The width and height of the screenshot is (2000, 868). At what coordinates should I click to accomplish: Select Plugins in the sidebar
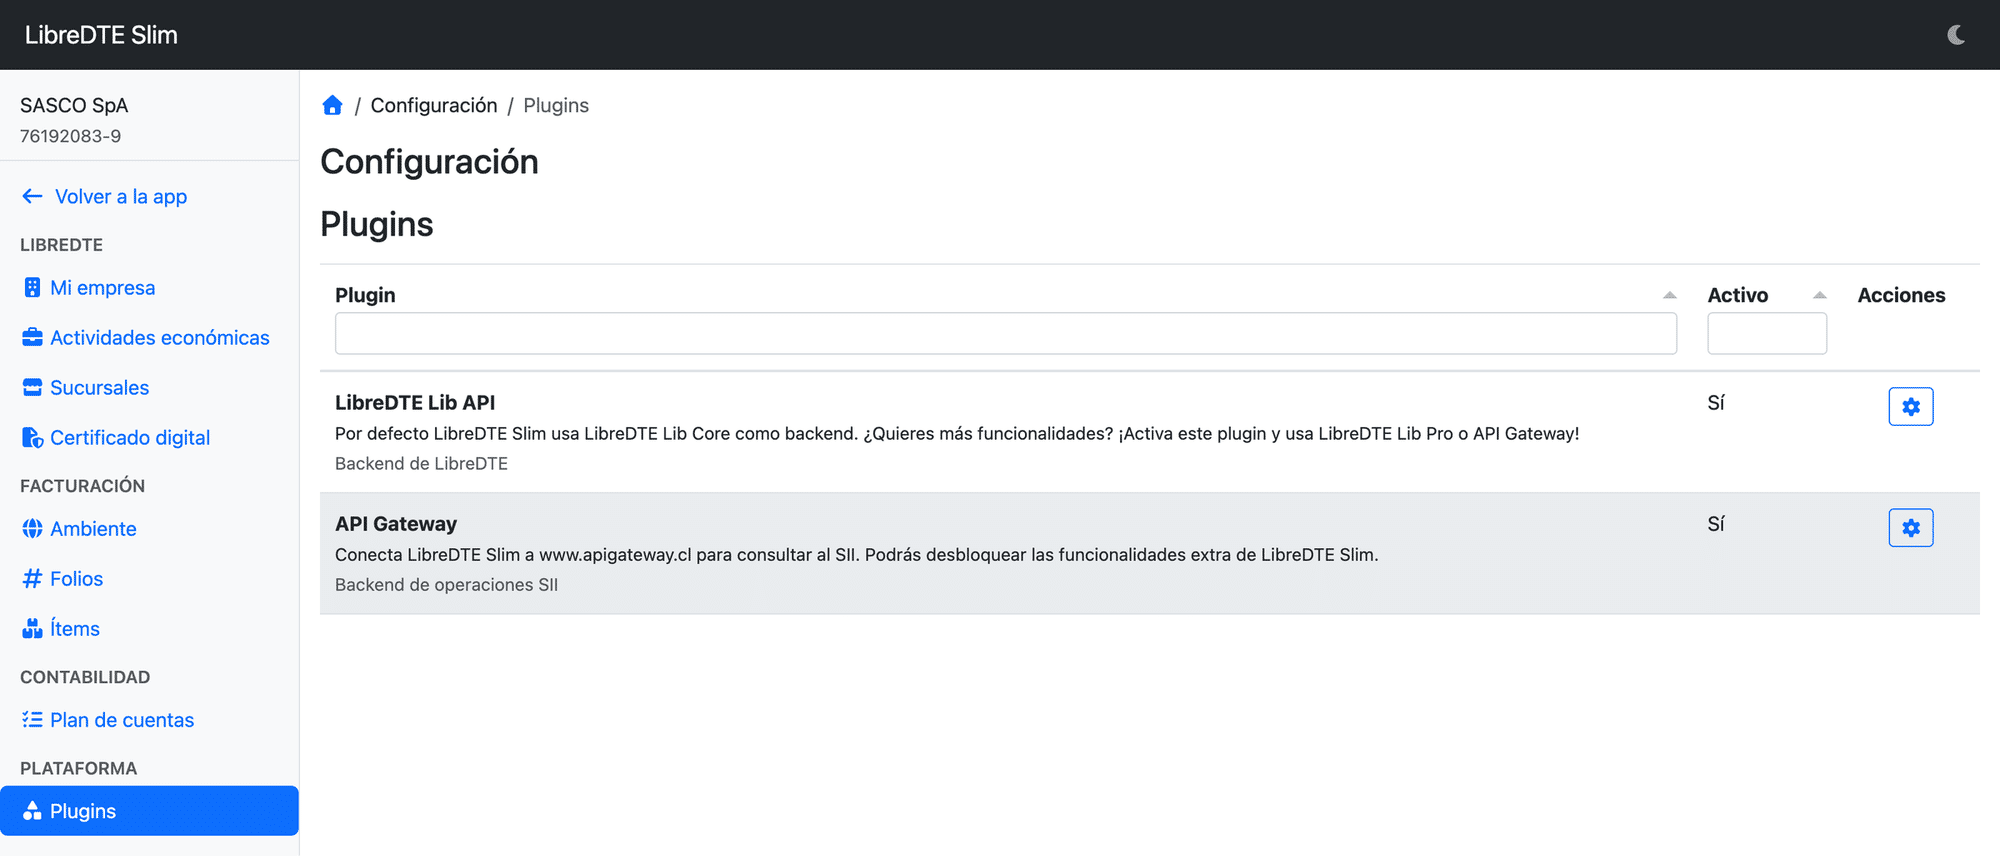(150, 811)
